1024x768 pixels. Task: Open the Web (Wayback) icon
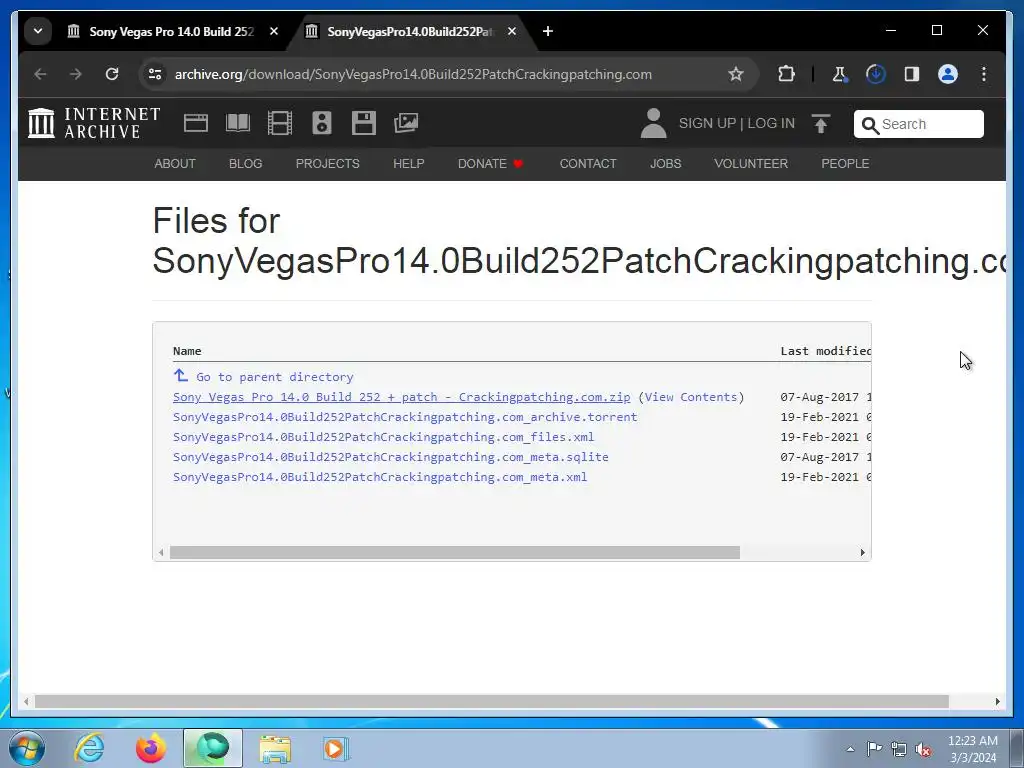point(196,123)
